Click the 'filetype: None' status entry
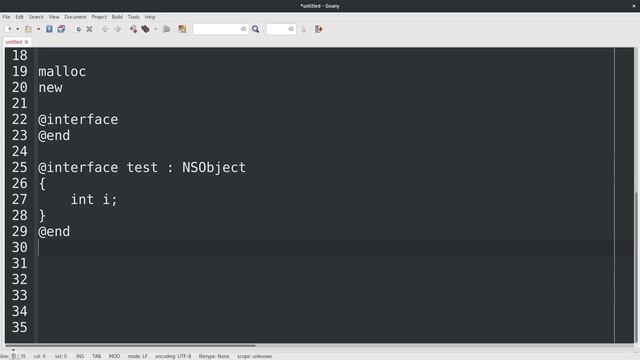The height and width of the screenshot is (360, 640). click(214, 356)
